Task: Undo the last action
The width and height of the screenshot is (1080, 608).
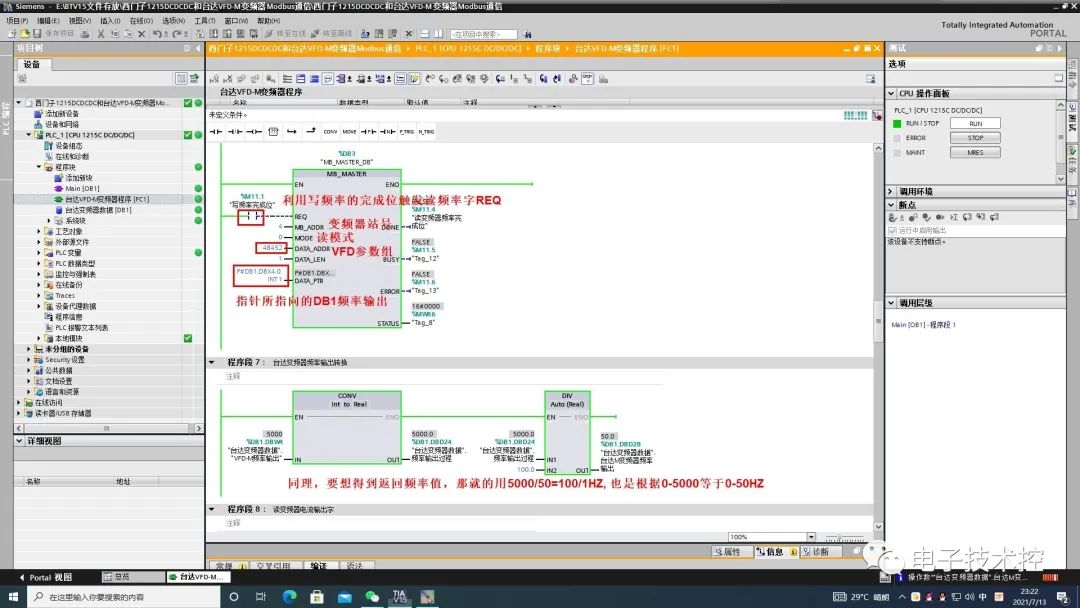Action: pyautogui.click(x=157, y=34)
